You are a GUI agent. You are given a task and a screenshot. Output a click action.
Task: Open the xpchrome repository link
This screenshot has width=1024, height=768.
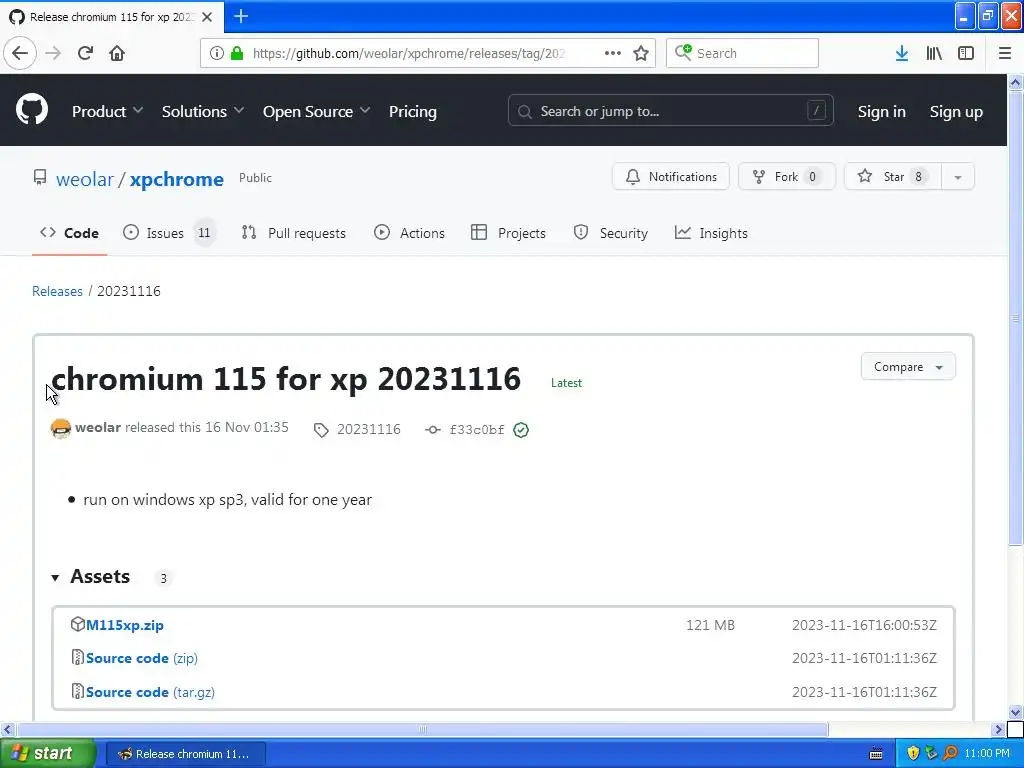pos(176,180)
